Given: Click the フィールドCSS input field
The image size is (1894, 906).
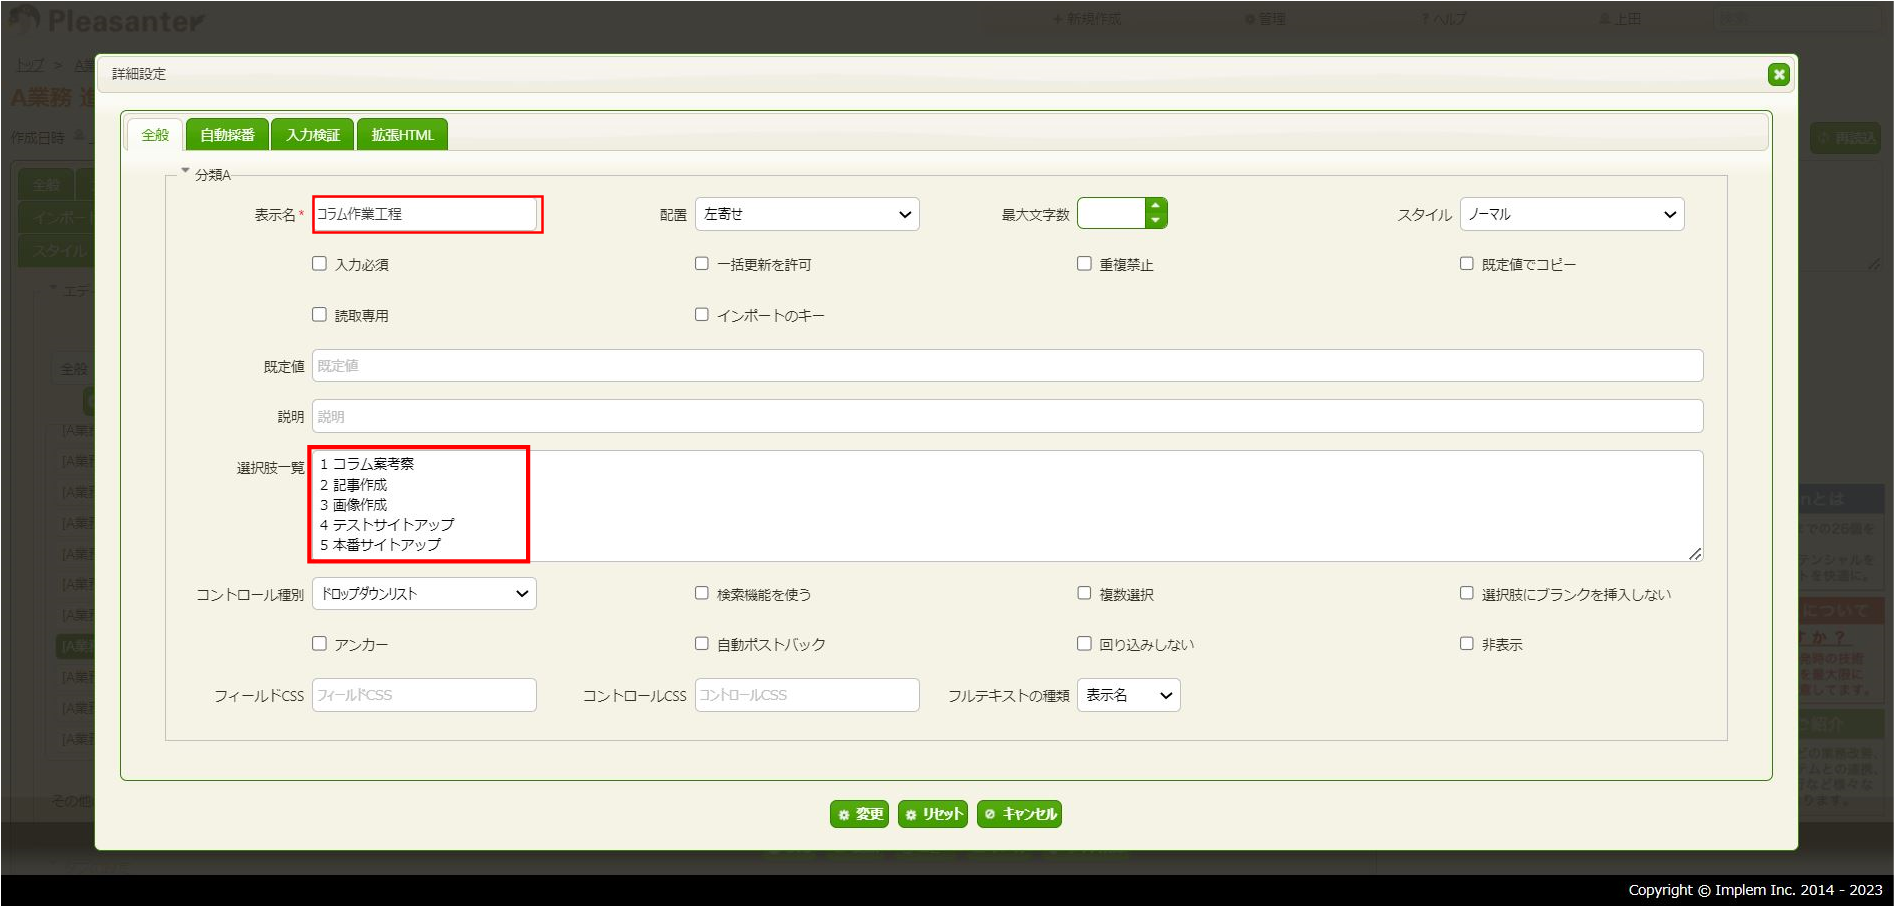Looking at the screenshot, I should click(424, 695).
